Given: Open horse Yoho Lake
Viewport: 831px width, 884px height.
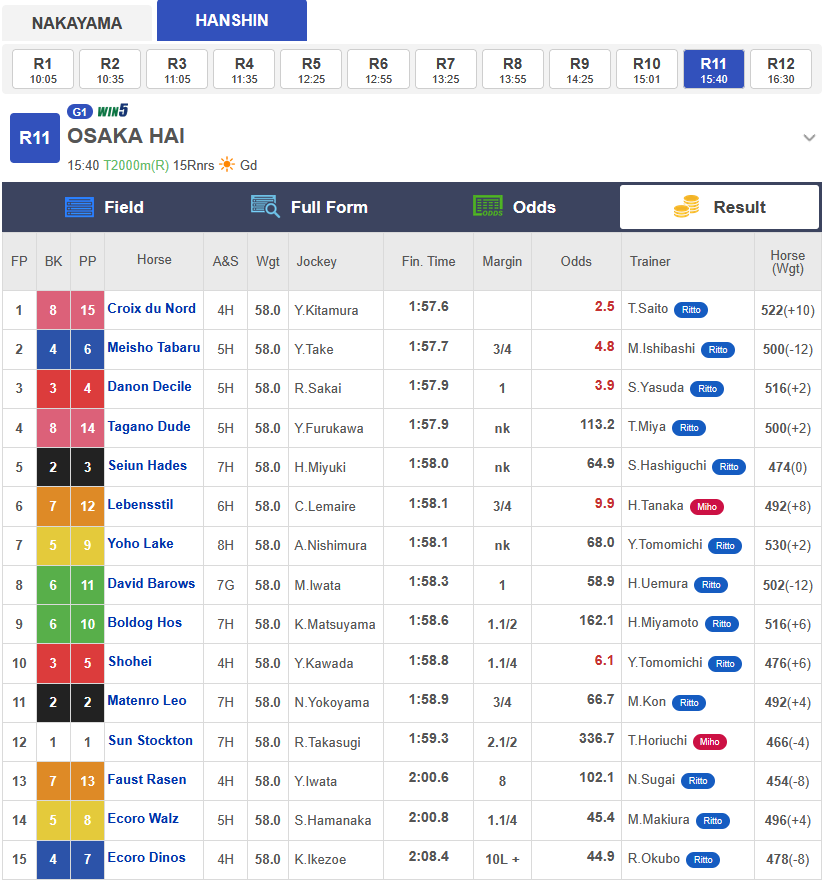Looking at the screenshot, I should 140,543.
